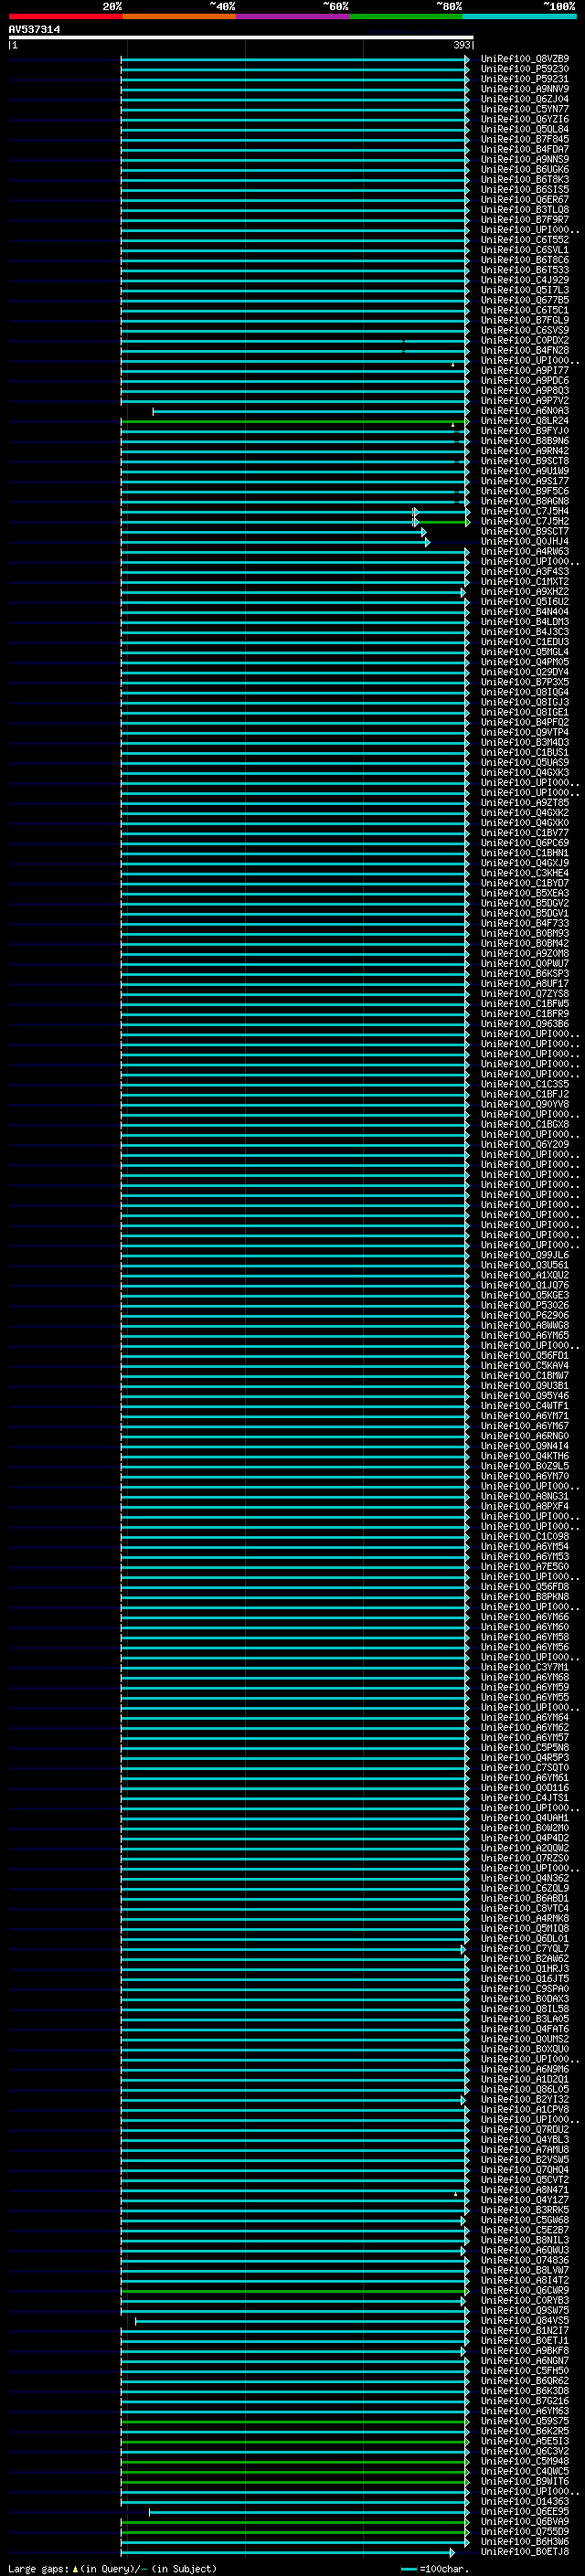The height and width of the screenshot is (2576, 585).
Task: Select label UniRef100_C4WTF1
Action: [x=525, y=1405]
